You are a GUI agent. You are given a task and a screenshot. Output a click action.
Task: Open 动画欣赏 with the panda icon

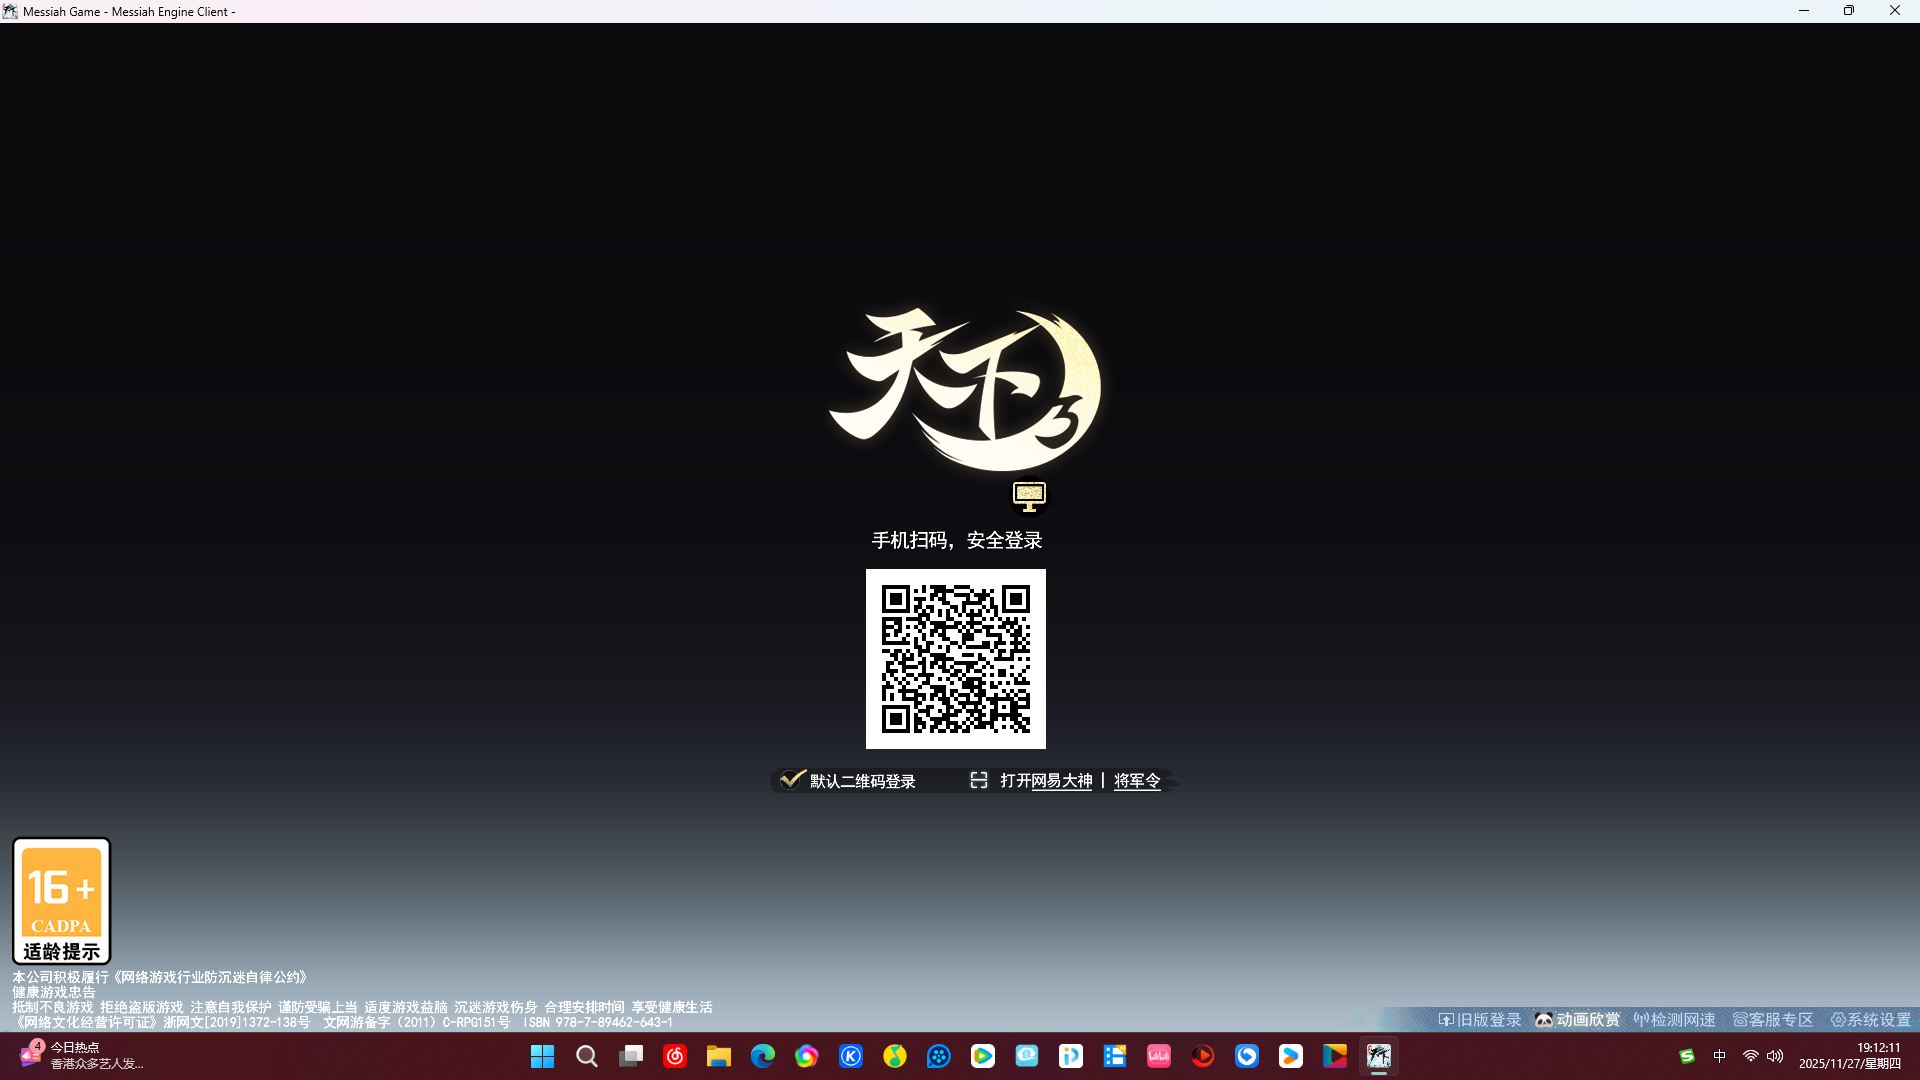click(x=1577, y=1020)
